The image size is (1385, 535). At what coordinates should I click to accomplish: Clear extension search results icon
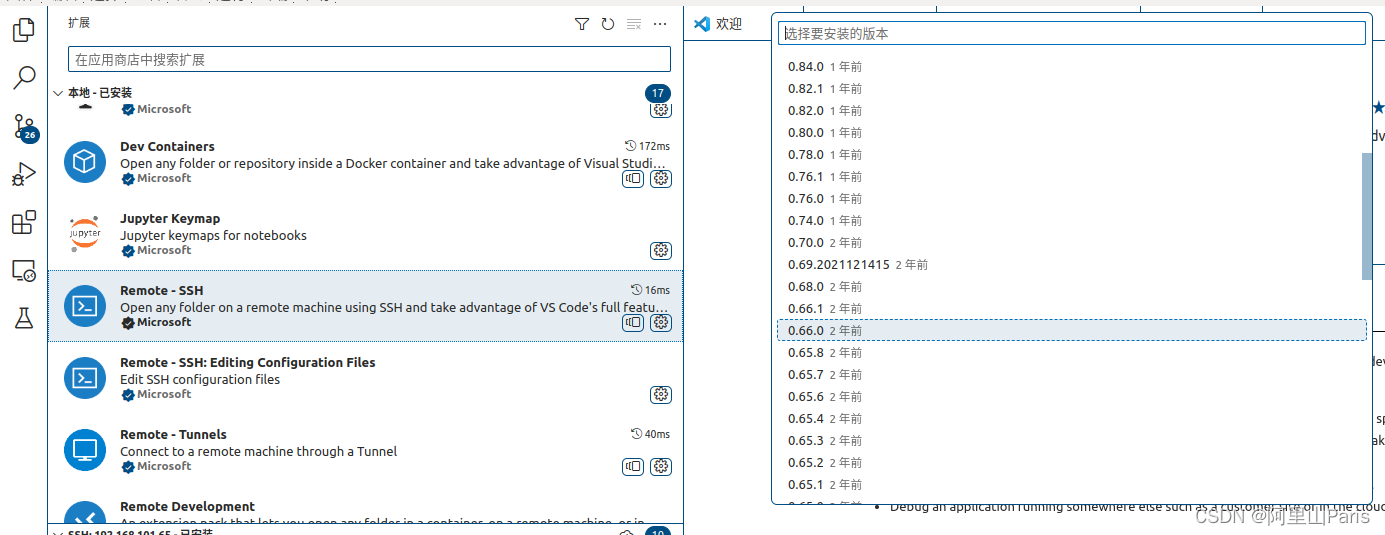click(634, 24)
